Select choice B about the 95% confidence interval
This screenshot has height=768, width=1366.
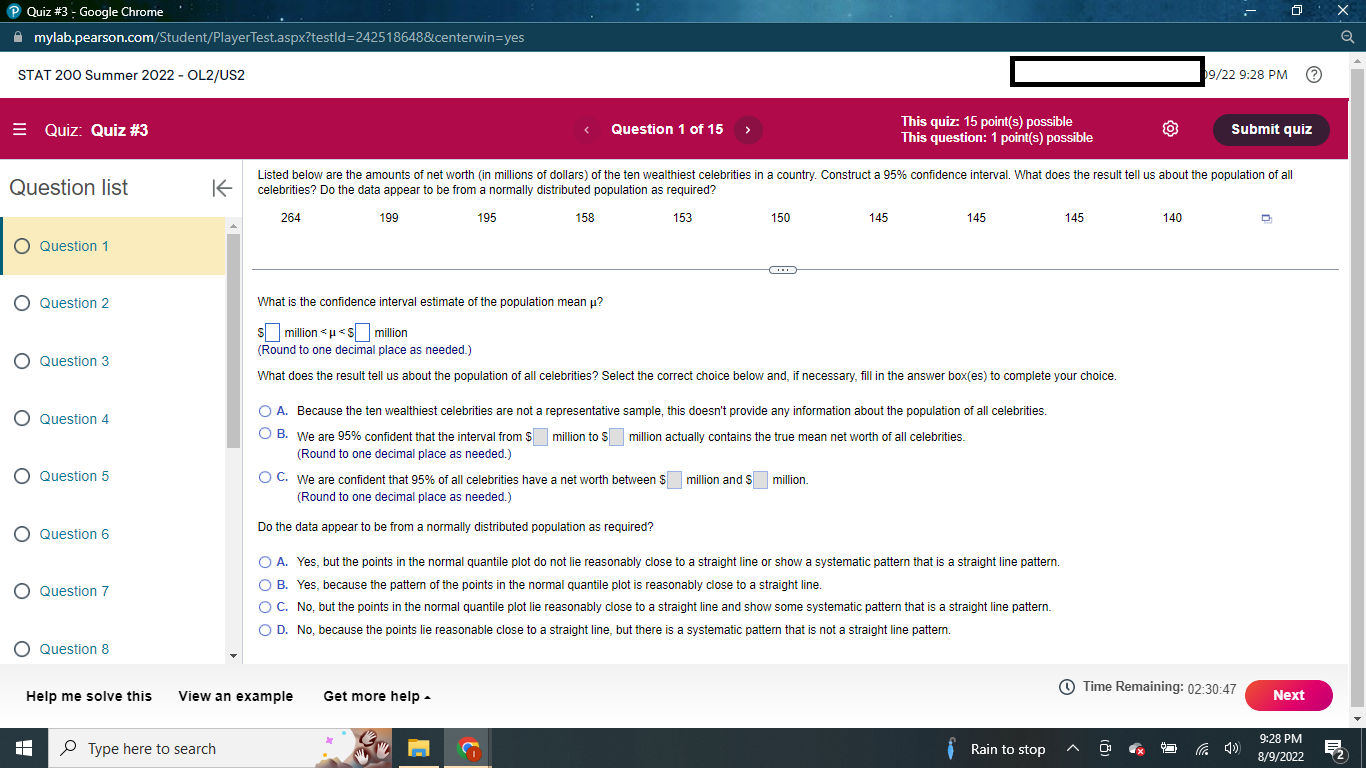point(266,435)
